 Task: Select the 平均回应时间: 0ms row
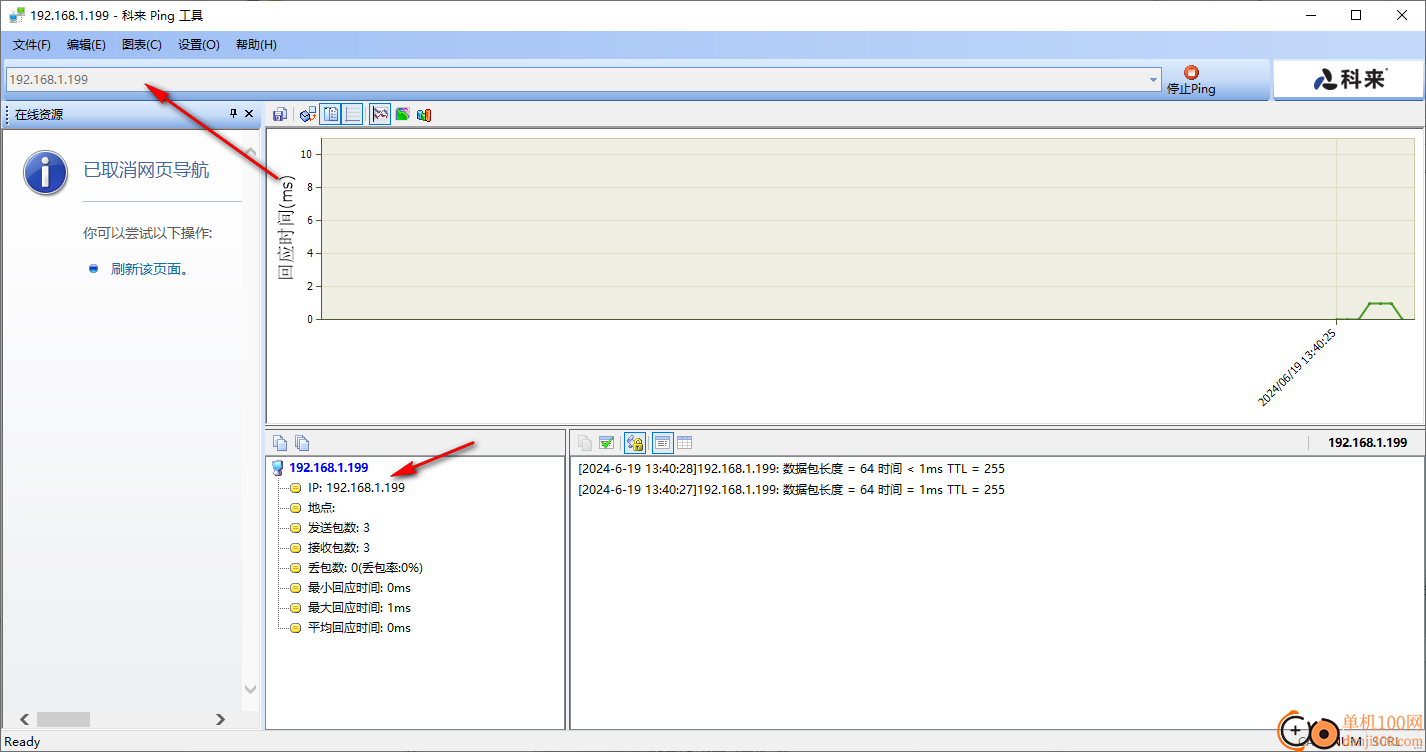[x=359, y=628]
